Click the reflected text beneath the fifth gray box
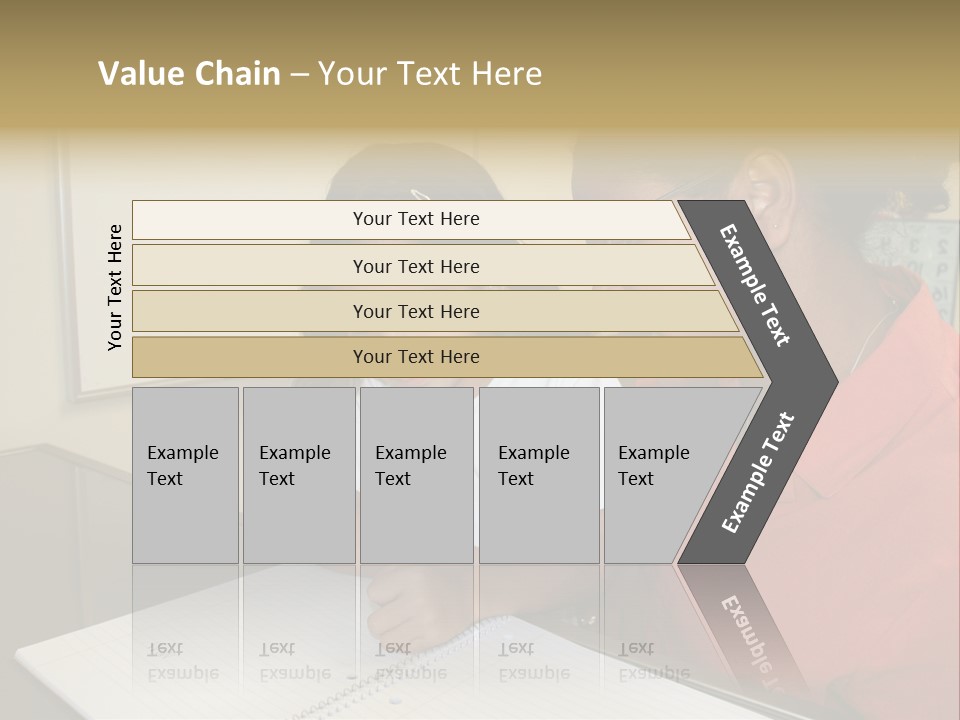 pos(653,662)
